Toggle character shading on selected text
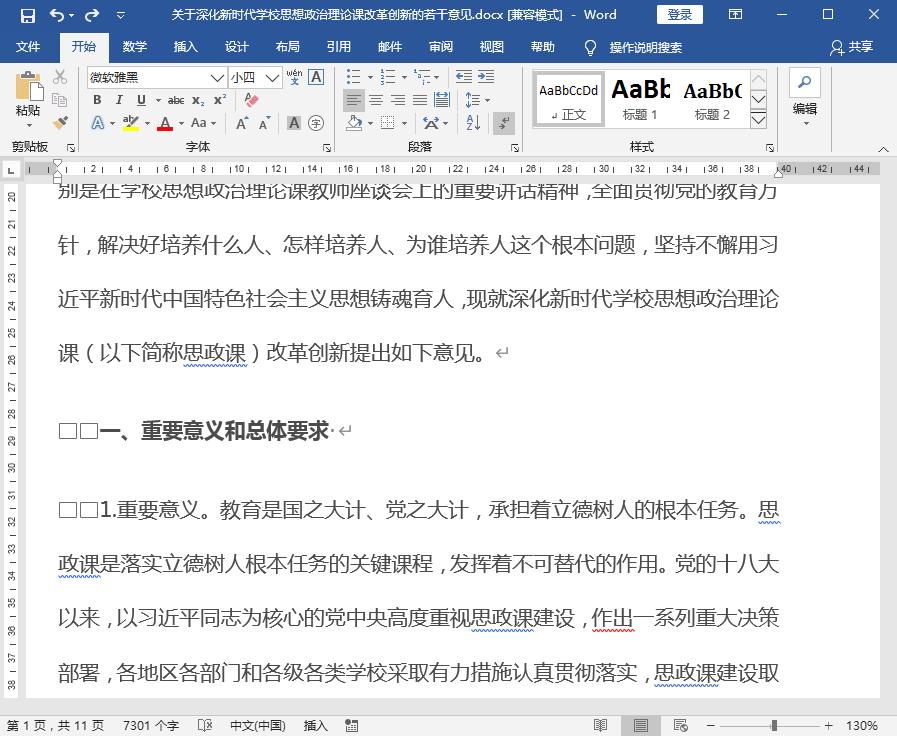The width and height of the screenshot is (897, 736). pyautogui.click(x=293, y=122)
